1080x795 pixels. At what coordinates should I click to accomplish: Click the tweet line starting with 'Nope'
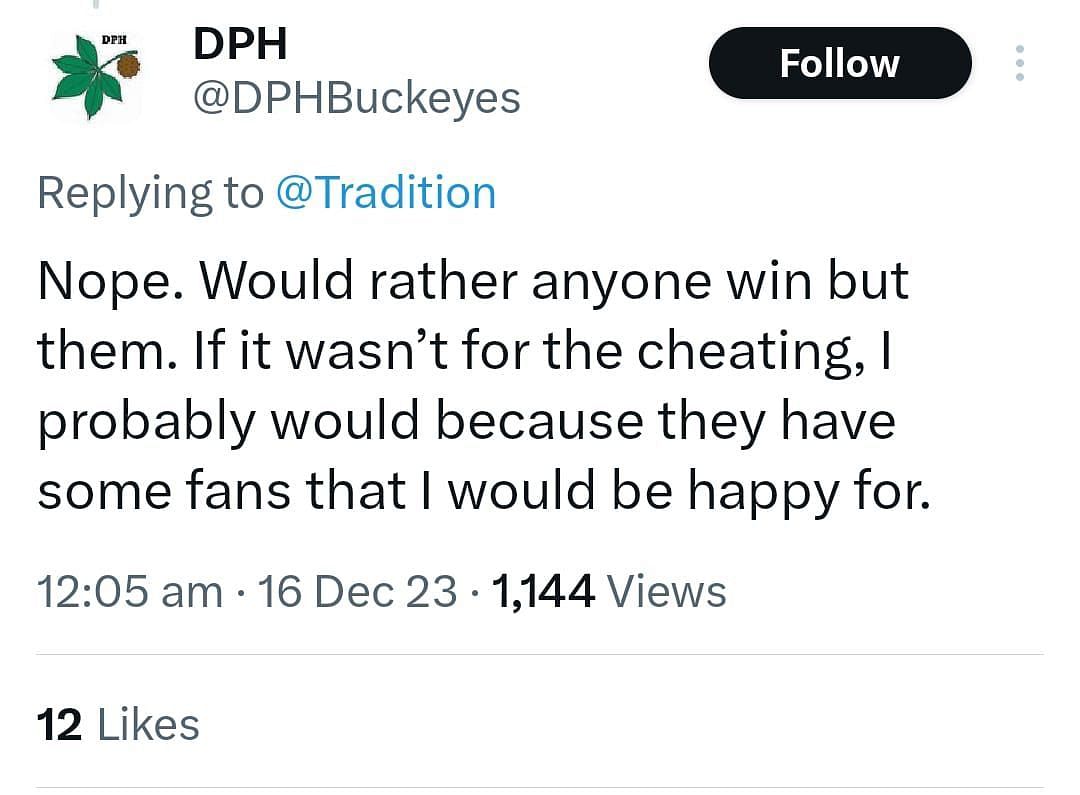[x=472, y=283]
